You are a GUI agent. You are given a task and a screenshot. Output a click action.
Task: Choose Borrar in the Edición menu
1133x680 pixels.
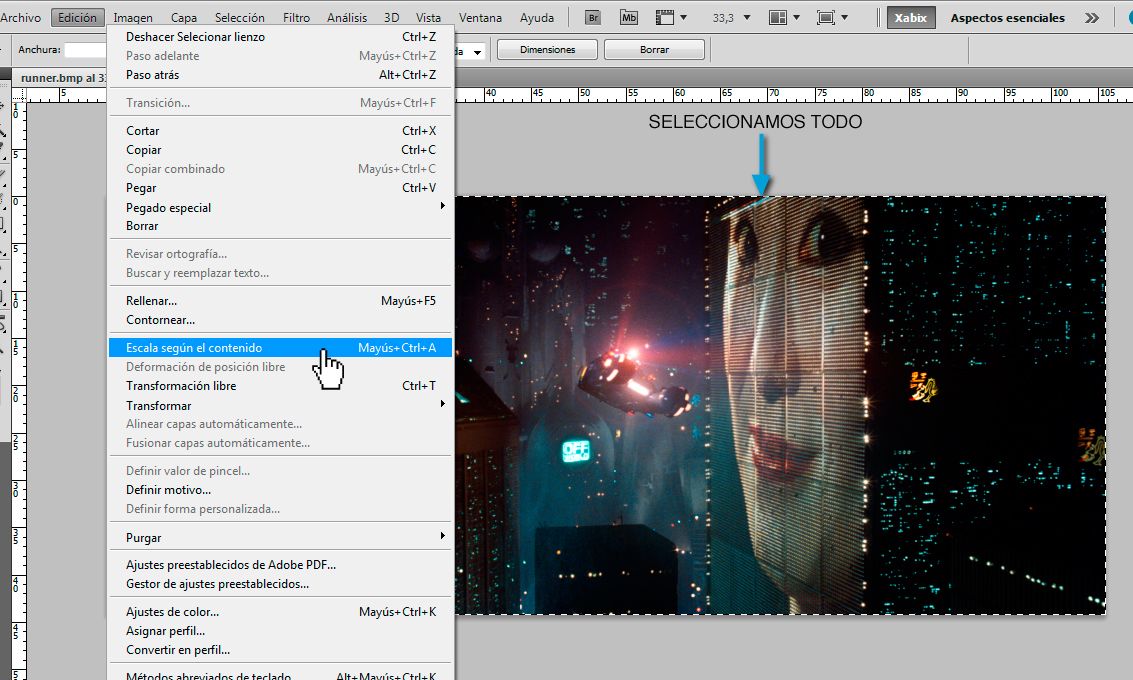point(280,226)
